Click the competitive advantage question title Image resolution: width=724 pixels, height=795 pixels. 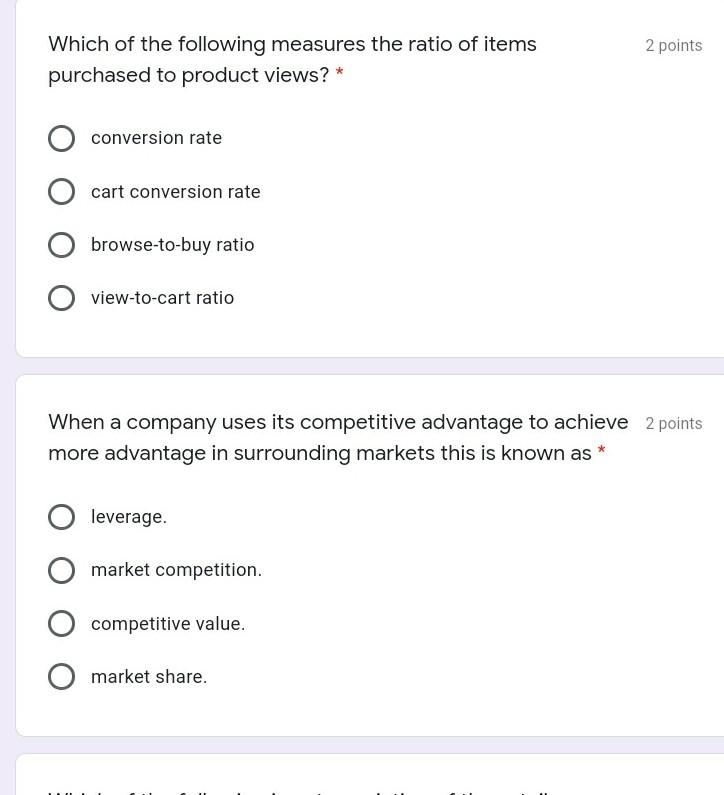point(338,437)
